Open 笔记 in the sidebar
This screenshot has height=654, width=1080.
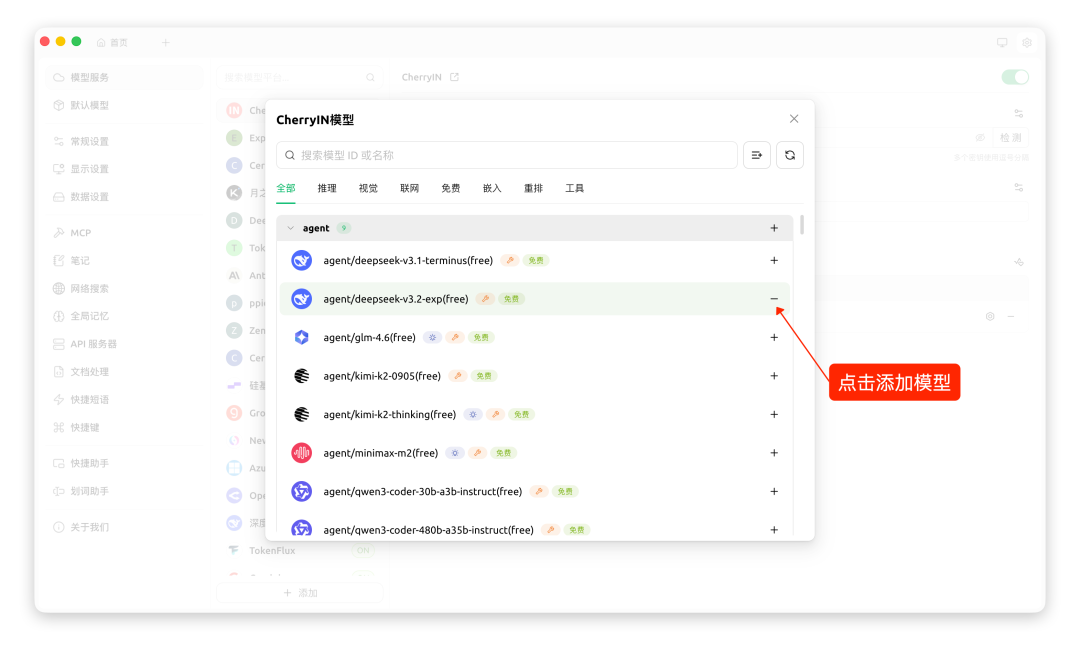point(124,260)
